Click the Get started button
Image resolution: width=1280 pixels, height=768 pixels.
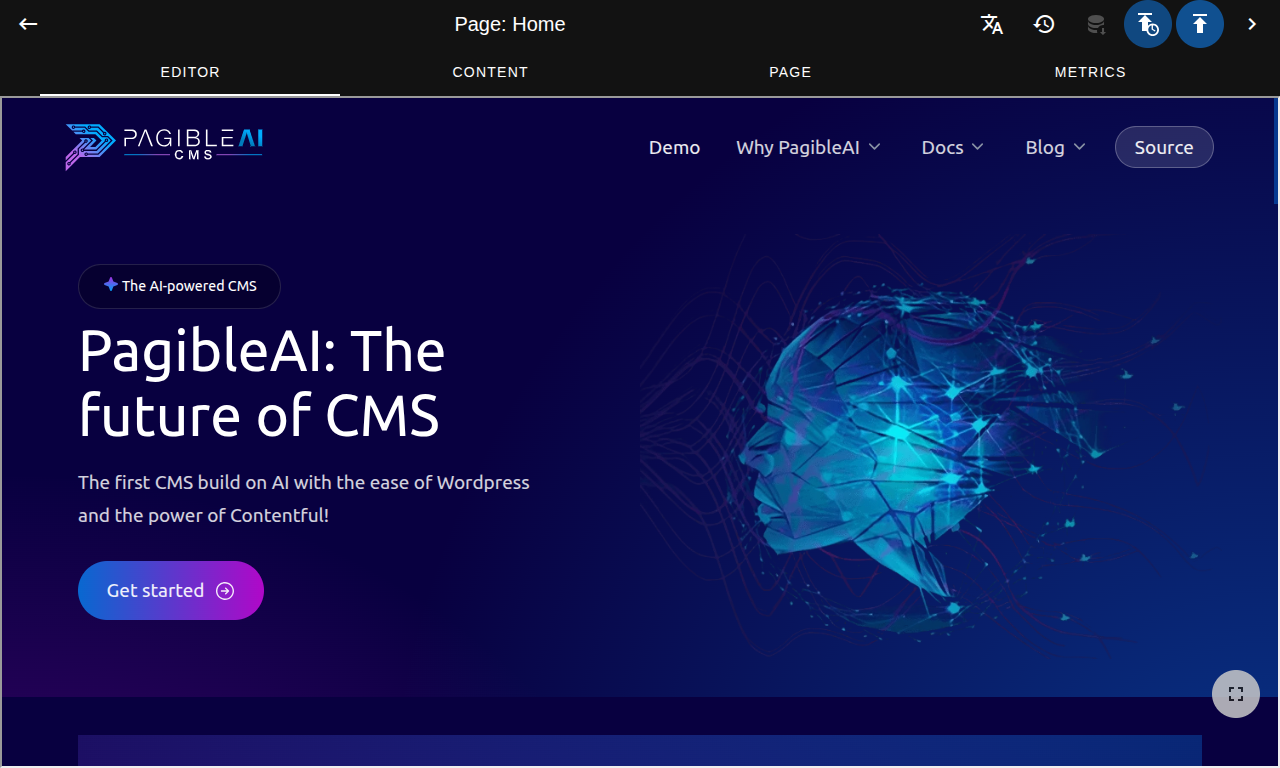[170, 590]
